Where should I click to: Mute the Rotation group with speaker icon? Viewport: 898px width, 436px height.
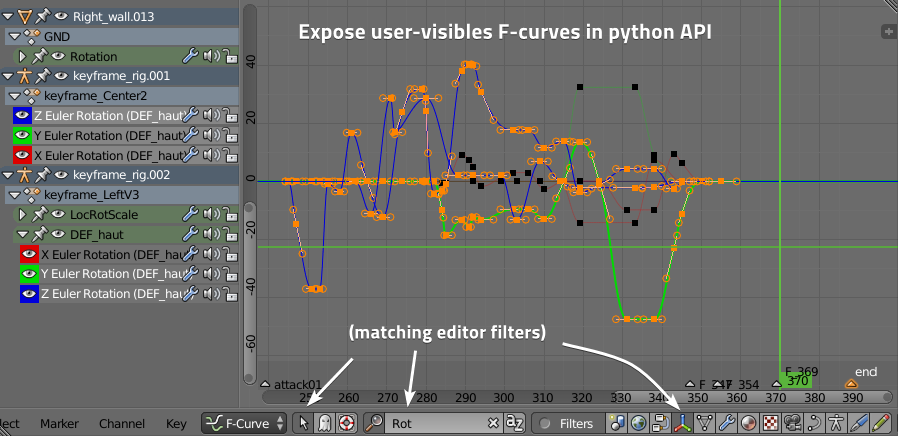[x=211, y=56]
